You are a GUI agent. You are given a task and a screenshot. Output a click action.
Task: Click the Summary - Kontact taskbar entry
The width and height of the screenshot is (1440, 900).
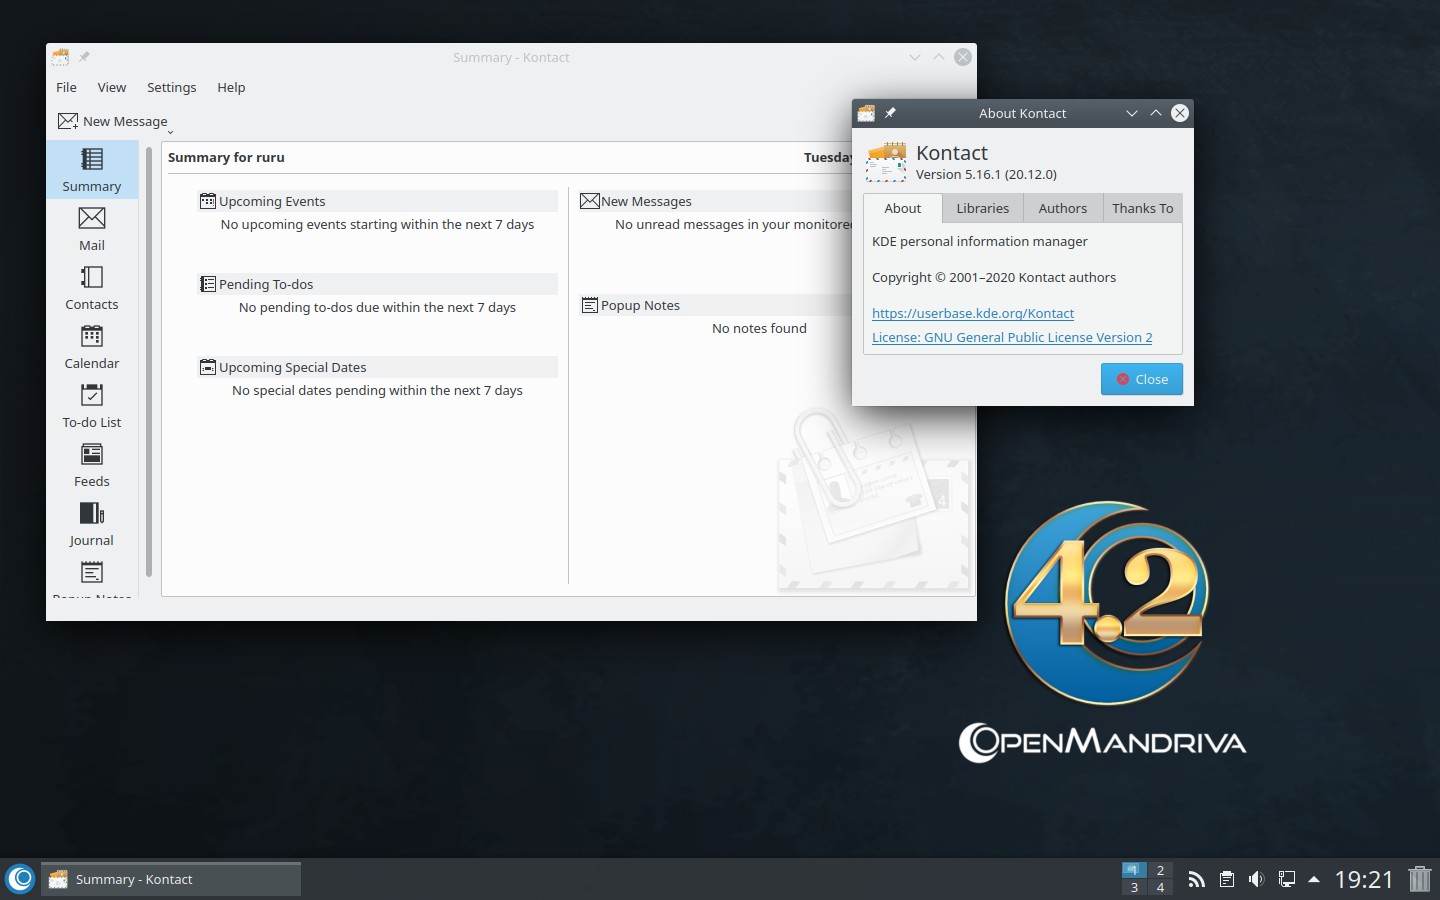171,879
